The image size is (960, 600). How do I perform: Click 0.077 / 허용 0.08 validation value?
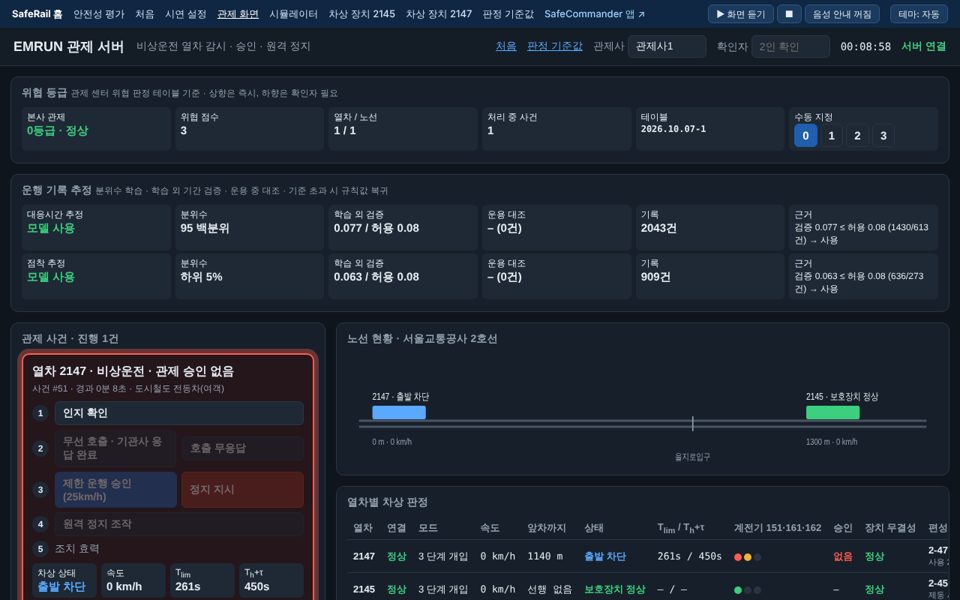(377, 228)
